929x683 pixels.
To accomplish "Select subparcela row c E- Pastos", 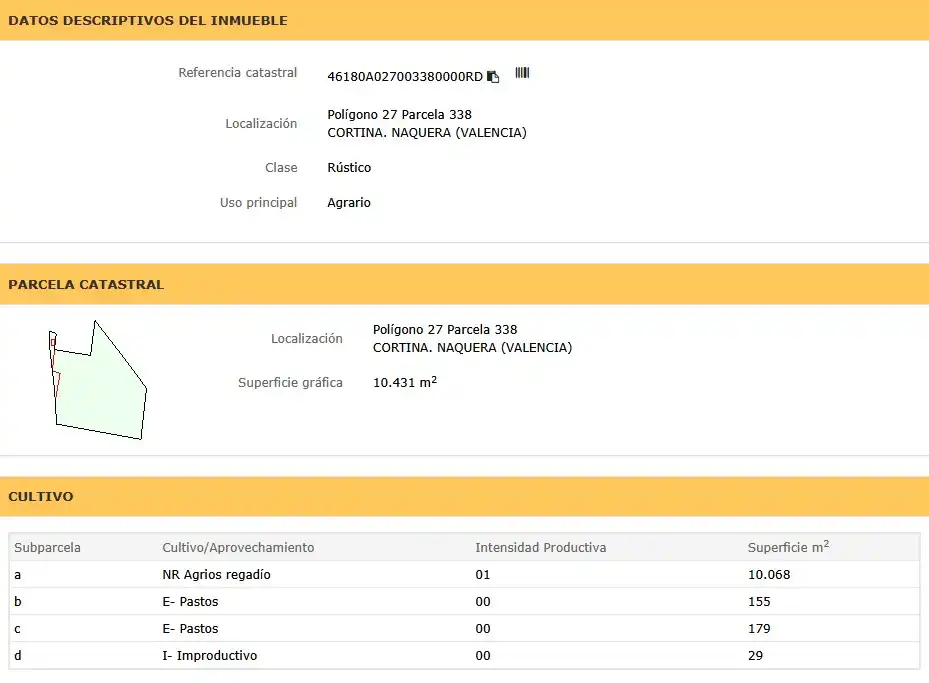I will tap(464, 629).
